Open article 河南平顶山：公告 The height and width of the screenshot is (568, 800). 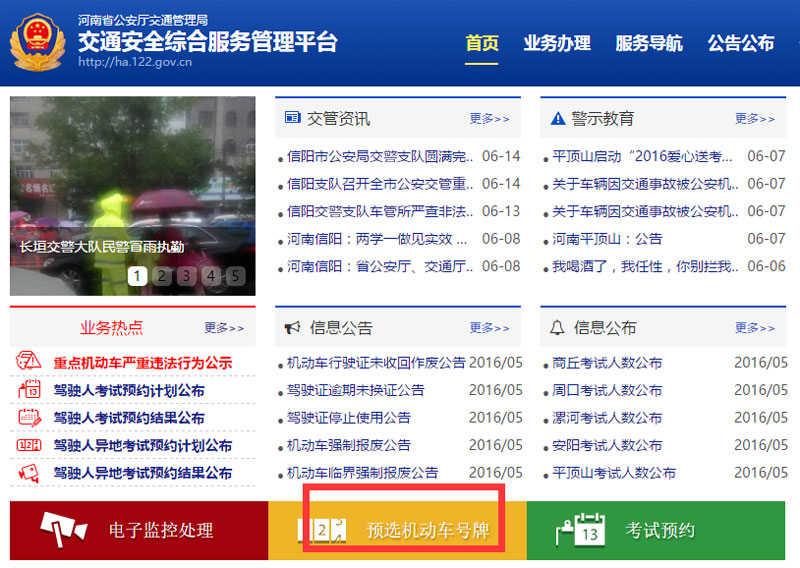pyautogui.click(x=607, y=239)
